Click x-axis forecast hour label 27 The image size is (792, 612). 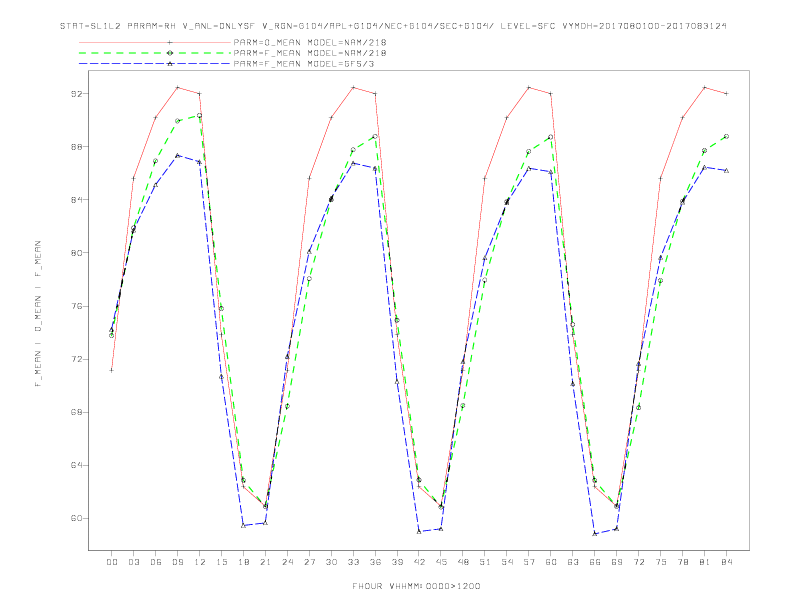point(309,562)
